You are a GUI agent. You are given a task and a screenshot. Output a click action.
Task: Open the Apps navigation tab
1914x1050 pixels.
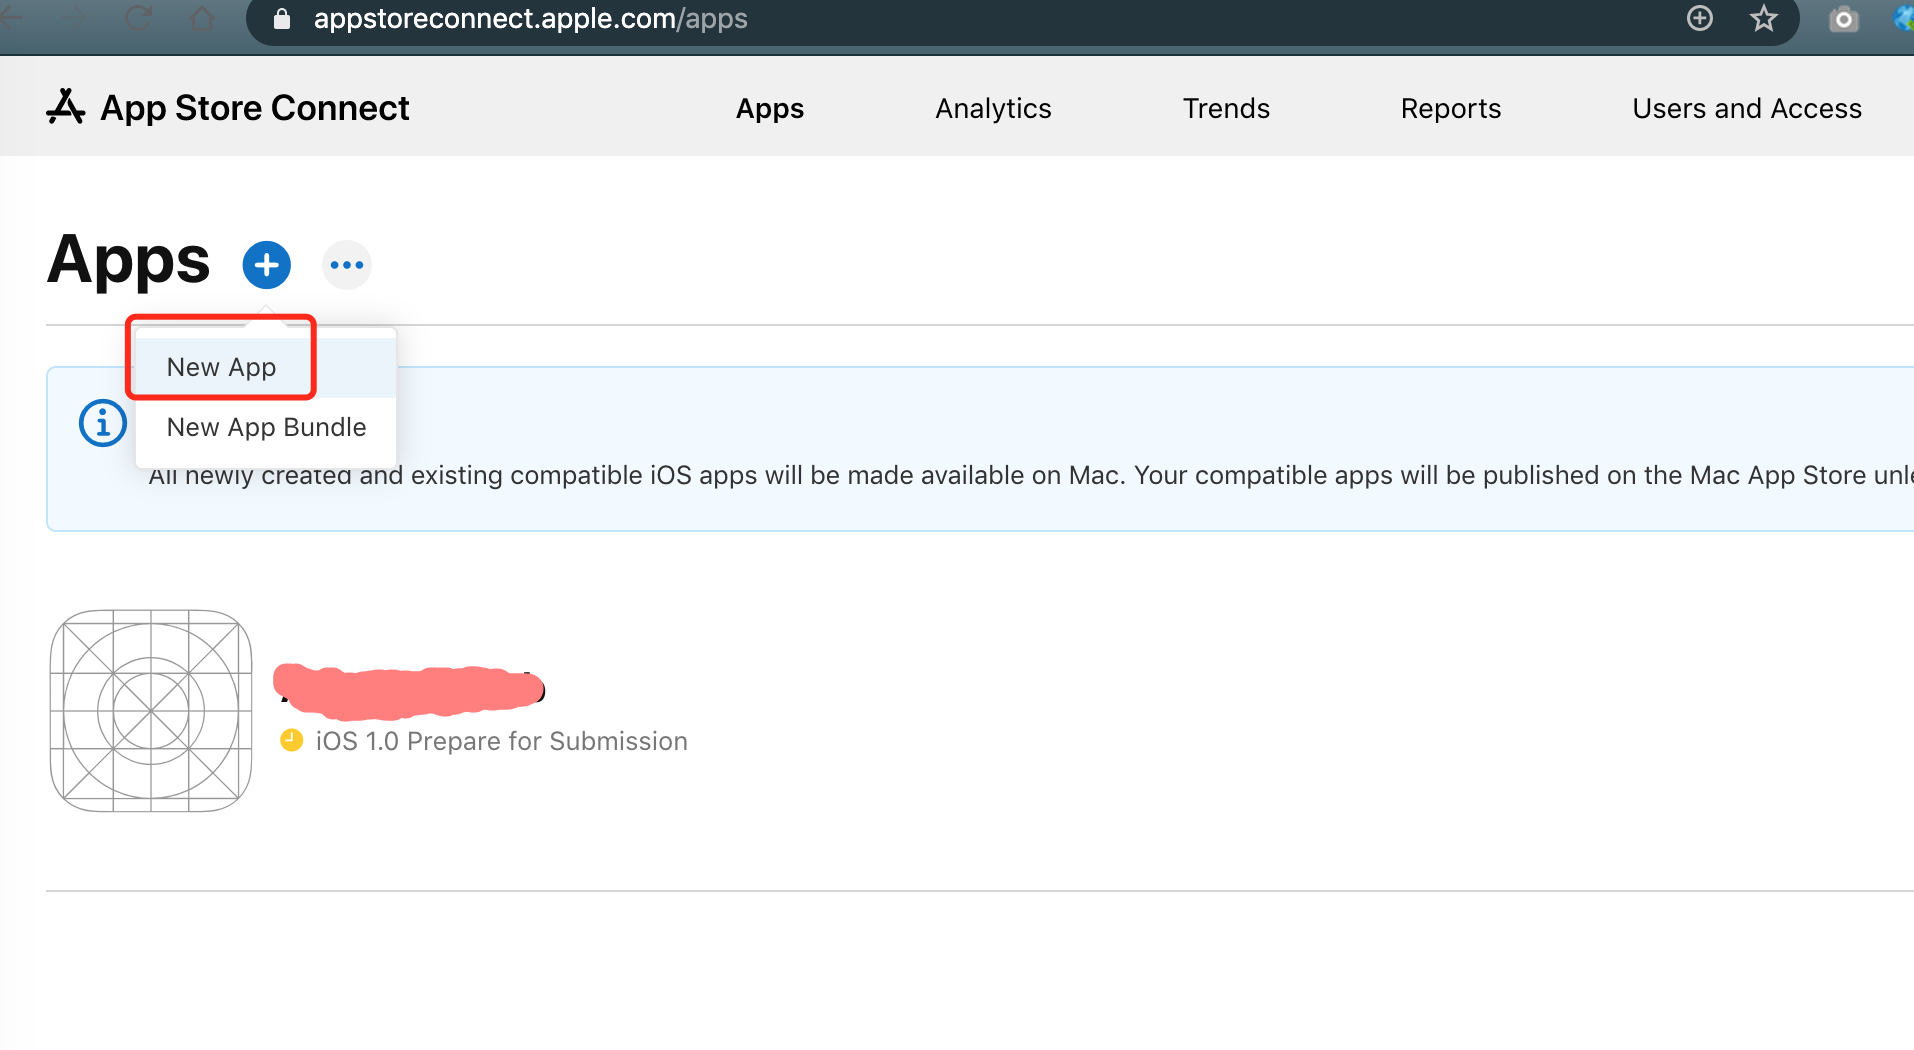click(770, 108)
